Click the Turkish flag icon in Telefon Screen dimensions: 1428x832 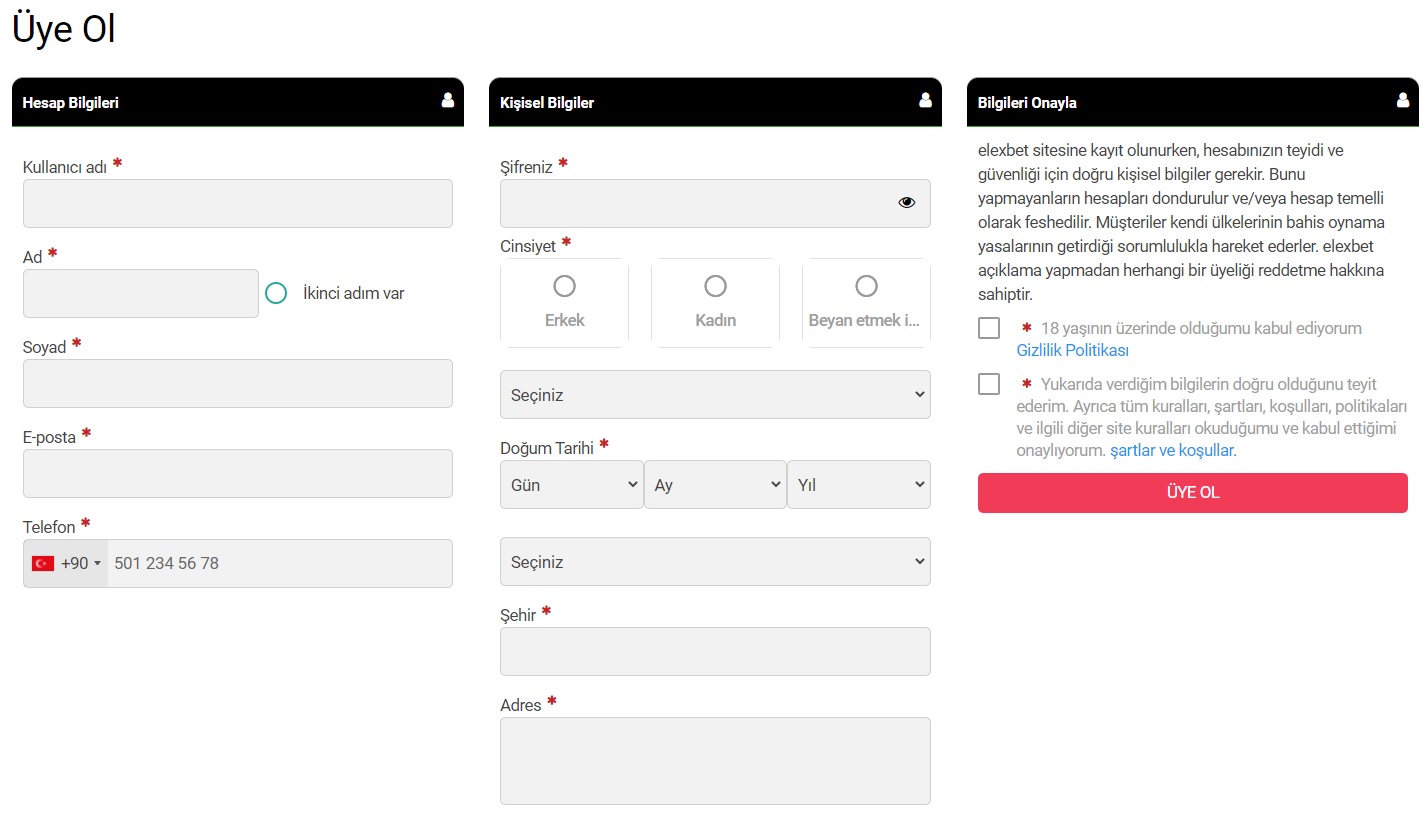[x=43, y=563]
